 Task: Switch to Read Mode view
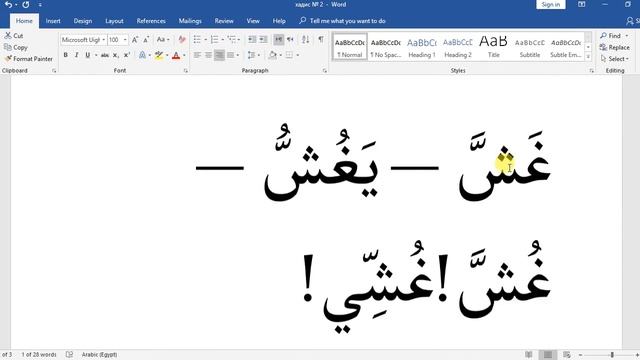(529, 354)
